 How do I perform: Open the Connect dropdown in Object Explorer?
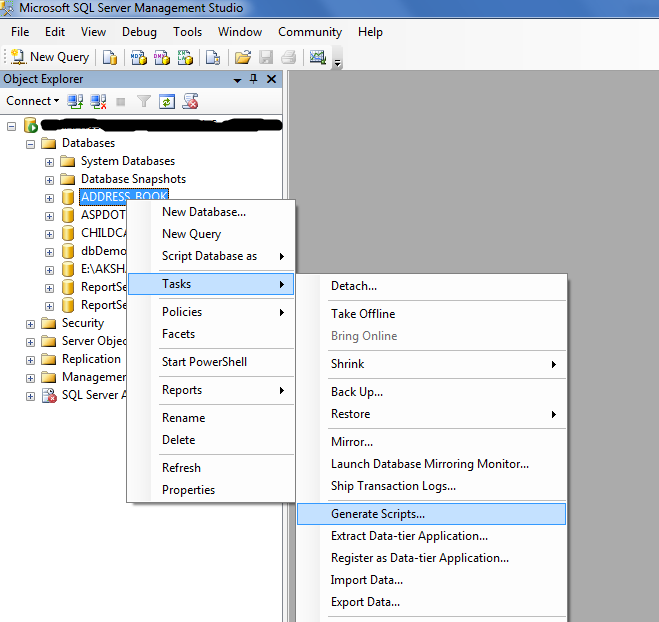pos(32,101)
